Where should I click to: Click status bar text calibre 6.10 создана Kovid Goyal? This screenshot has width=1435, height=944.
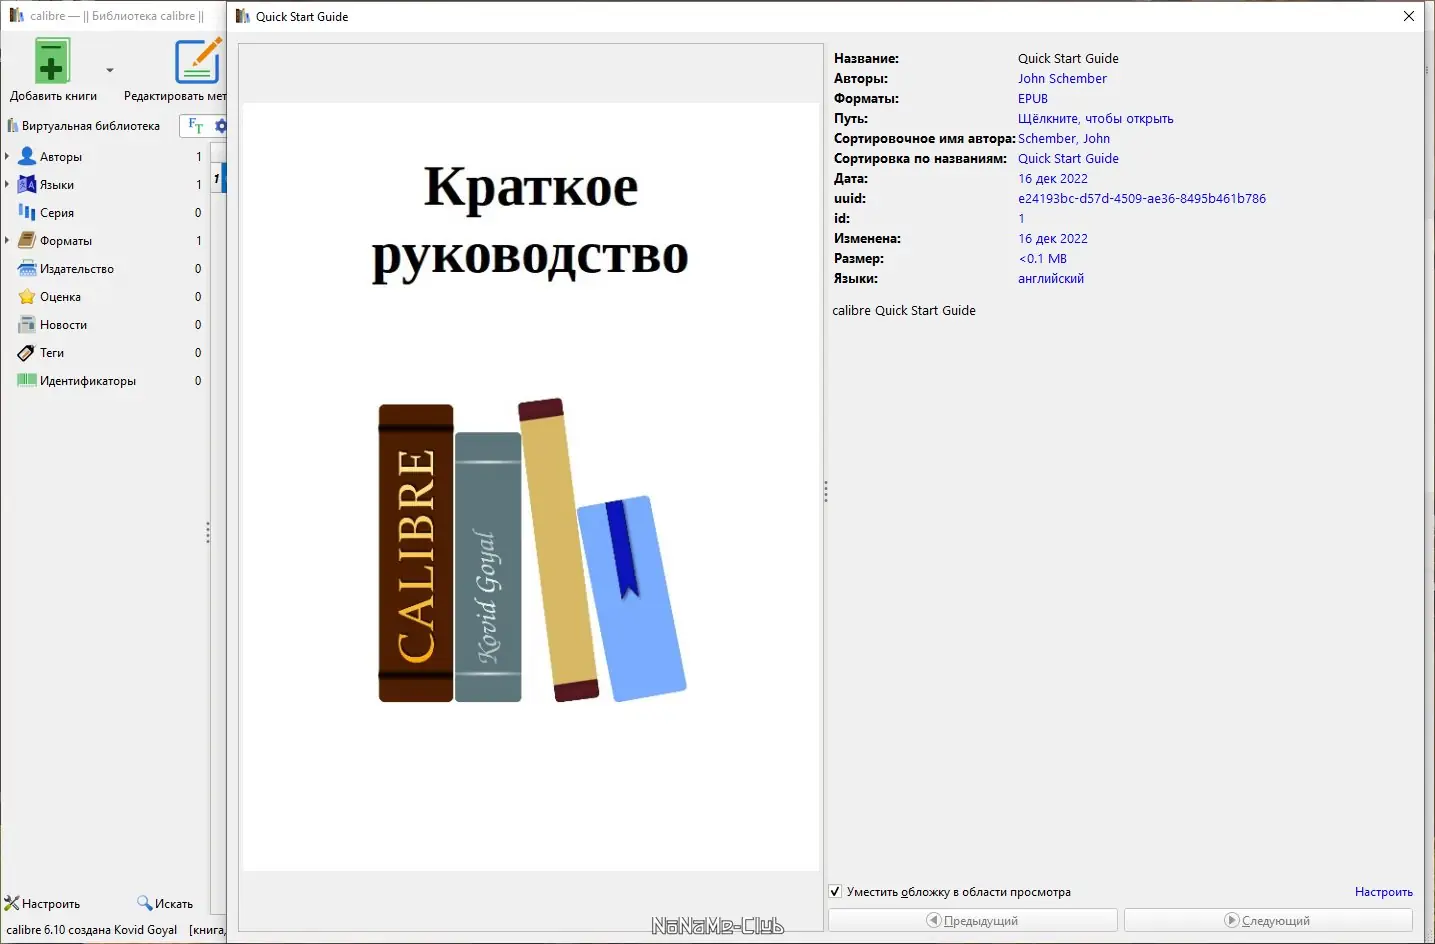coord(92,929)
